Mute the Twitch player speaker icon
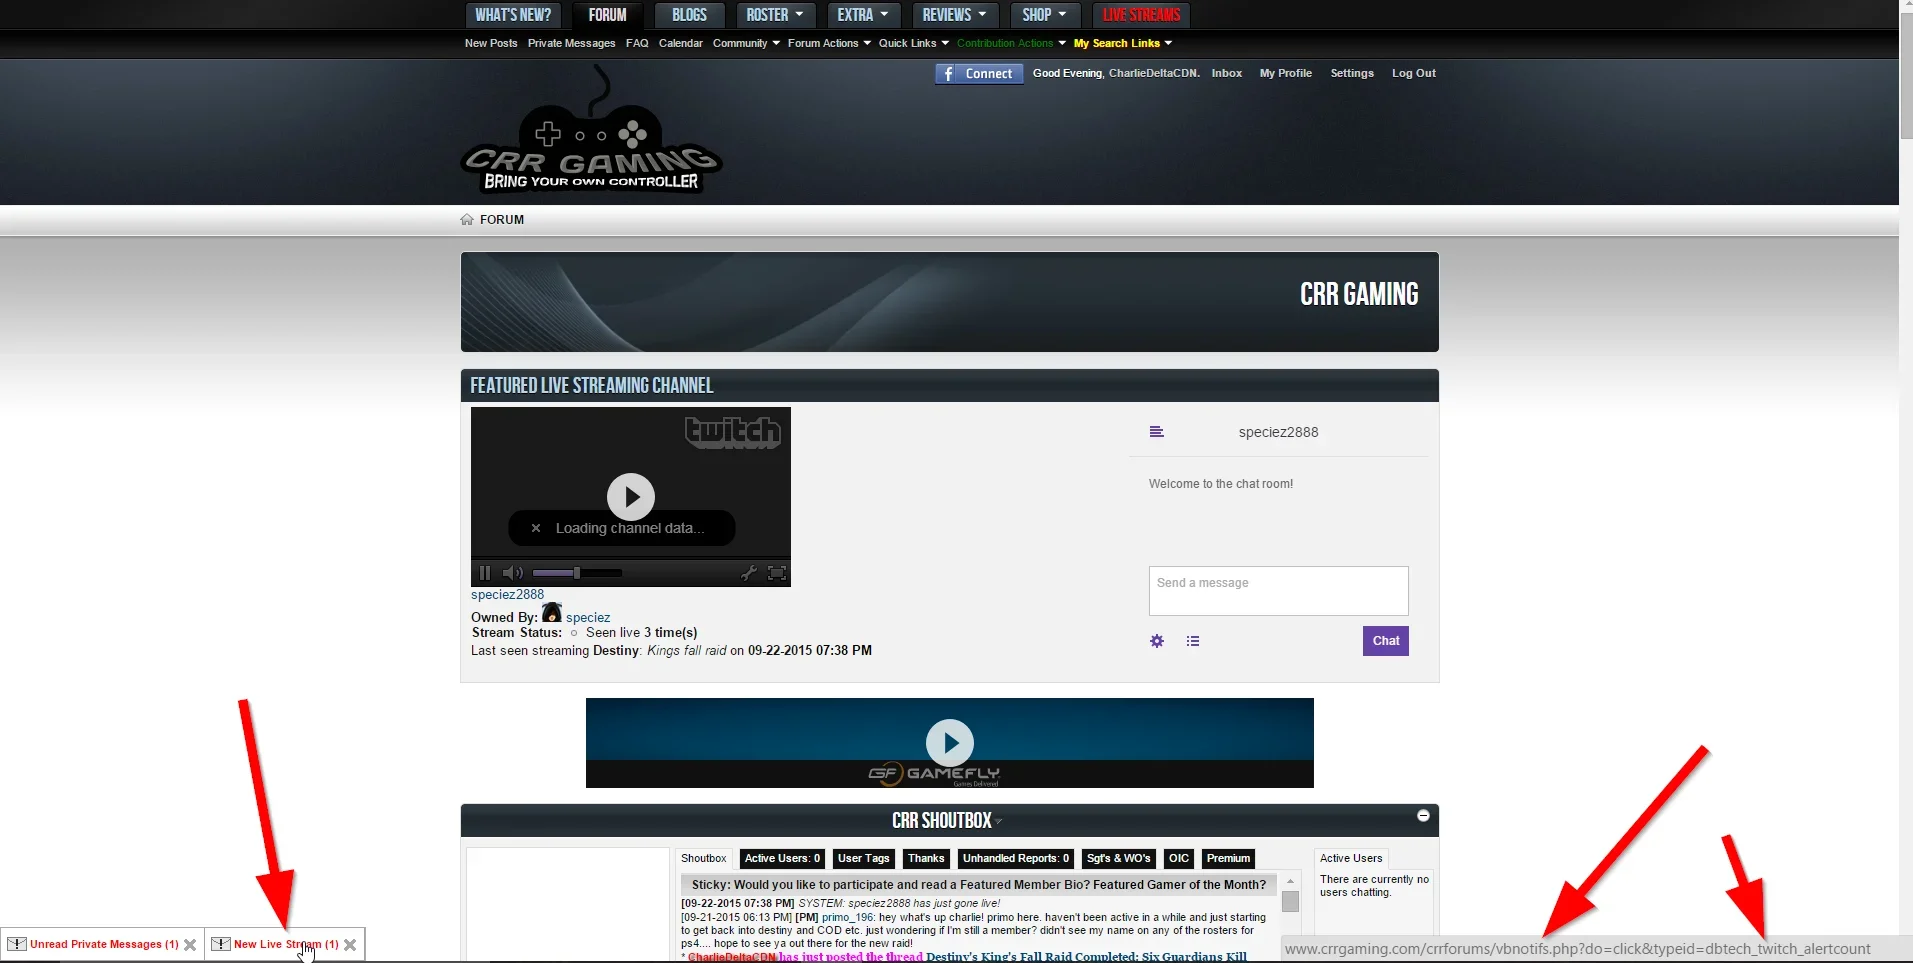 [513, 573]
